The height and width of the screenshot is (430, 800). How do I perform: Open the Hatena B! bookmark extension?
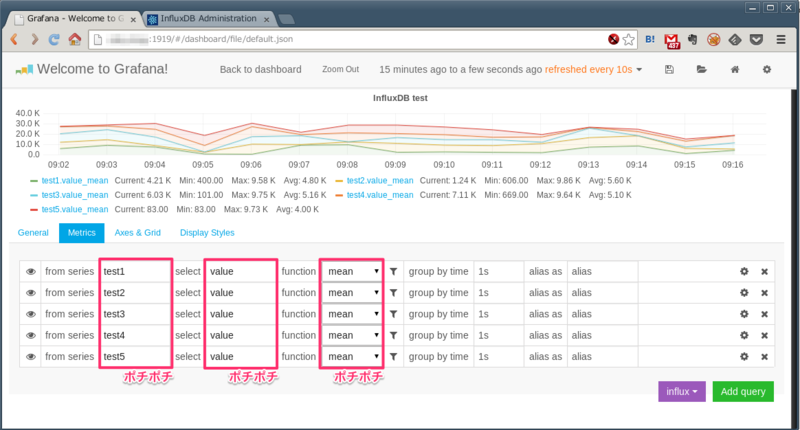point(650,39)
